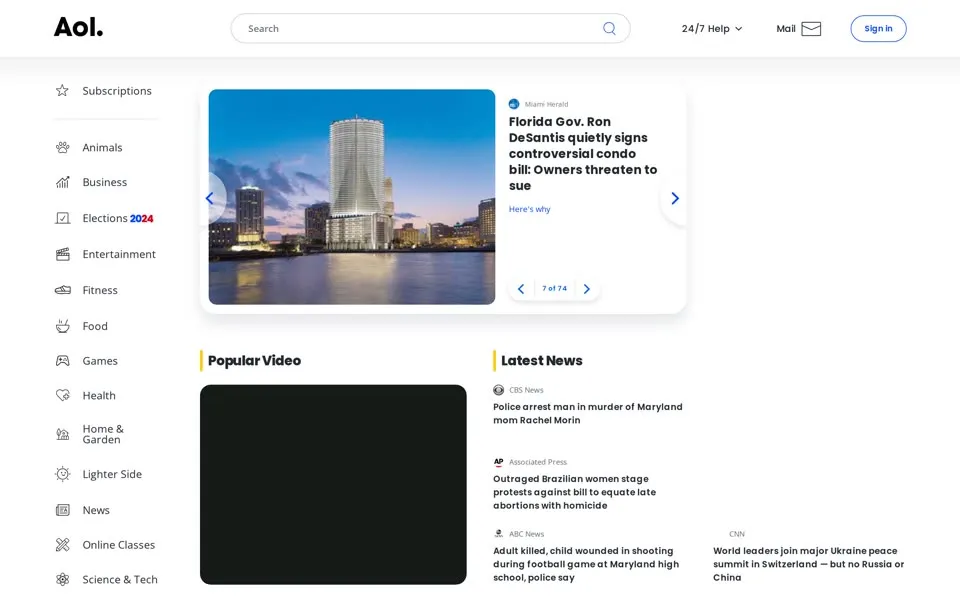Click the CBS News source label
The width and height of the screenshot is (960, 600).
click(526, 390)
